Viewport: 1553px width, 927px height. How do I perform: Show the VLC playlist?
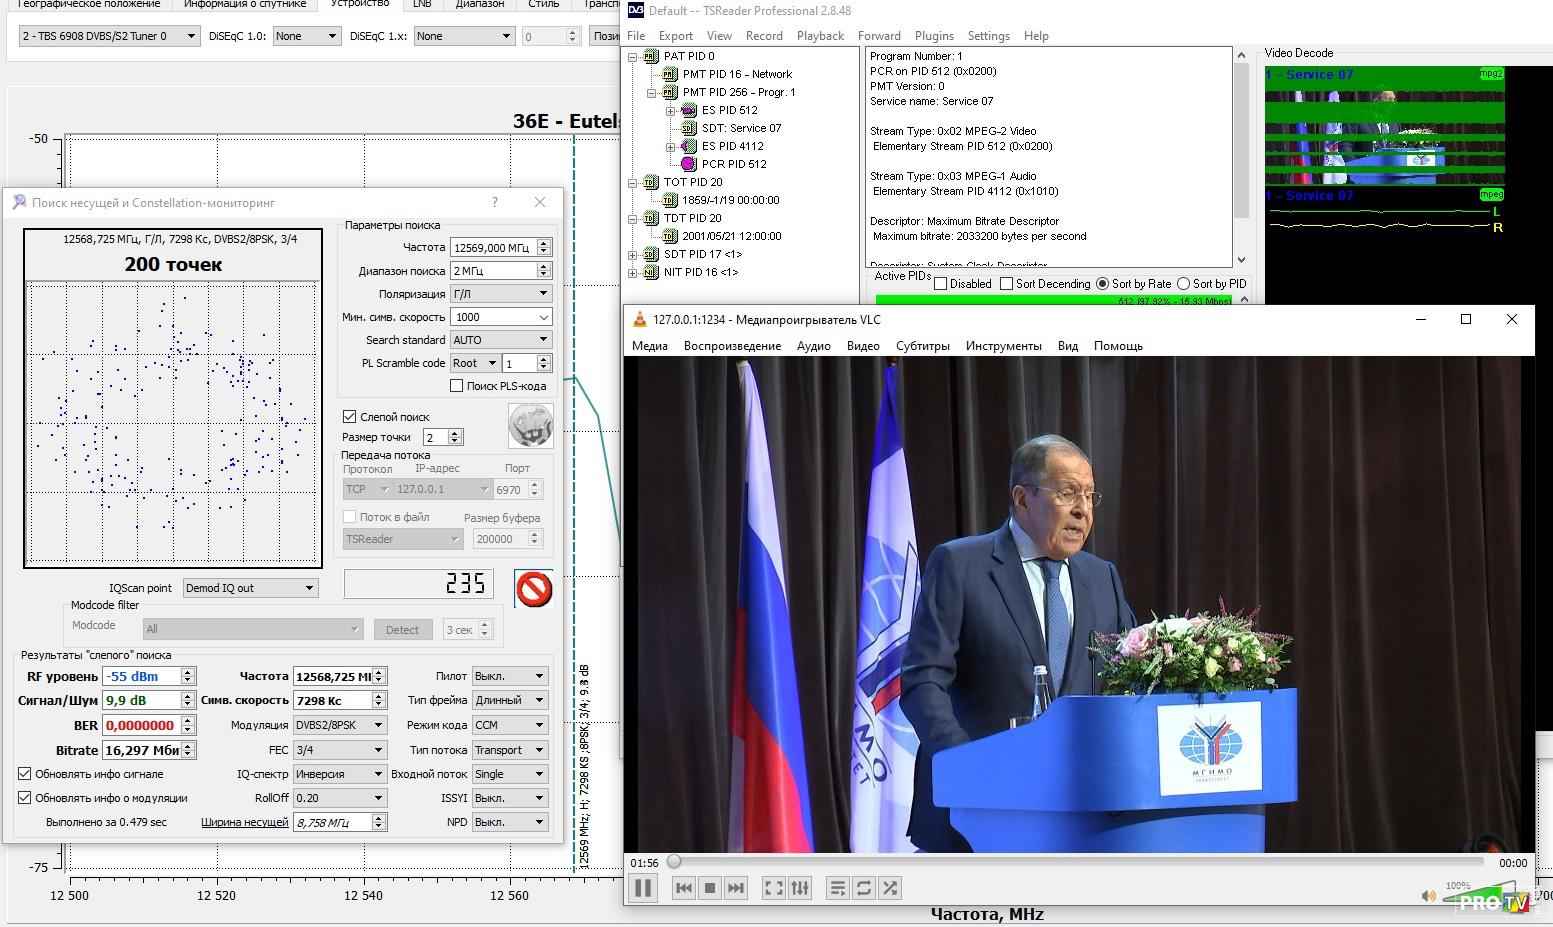838,888
